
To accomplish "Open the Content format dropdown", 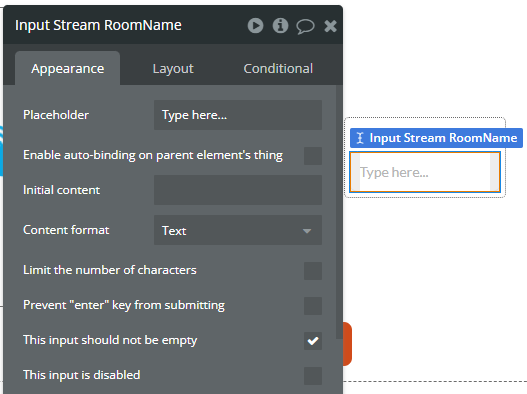I will point(238,230).
